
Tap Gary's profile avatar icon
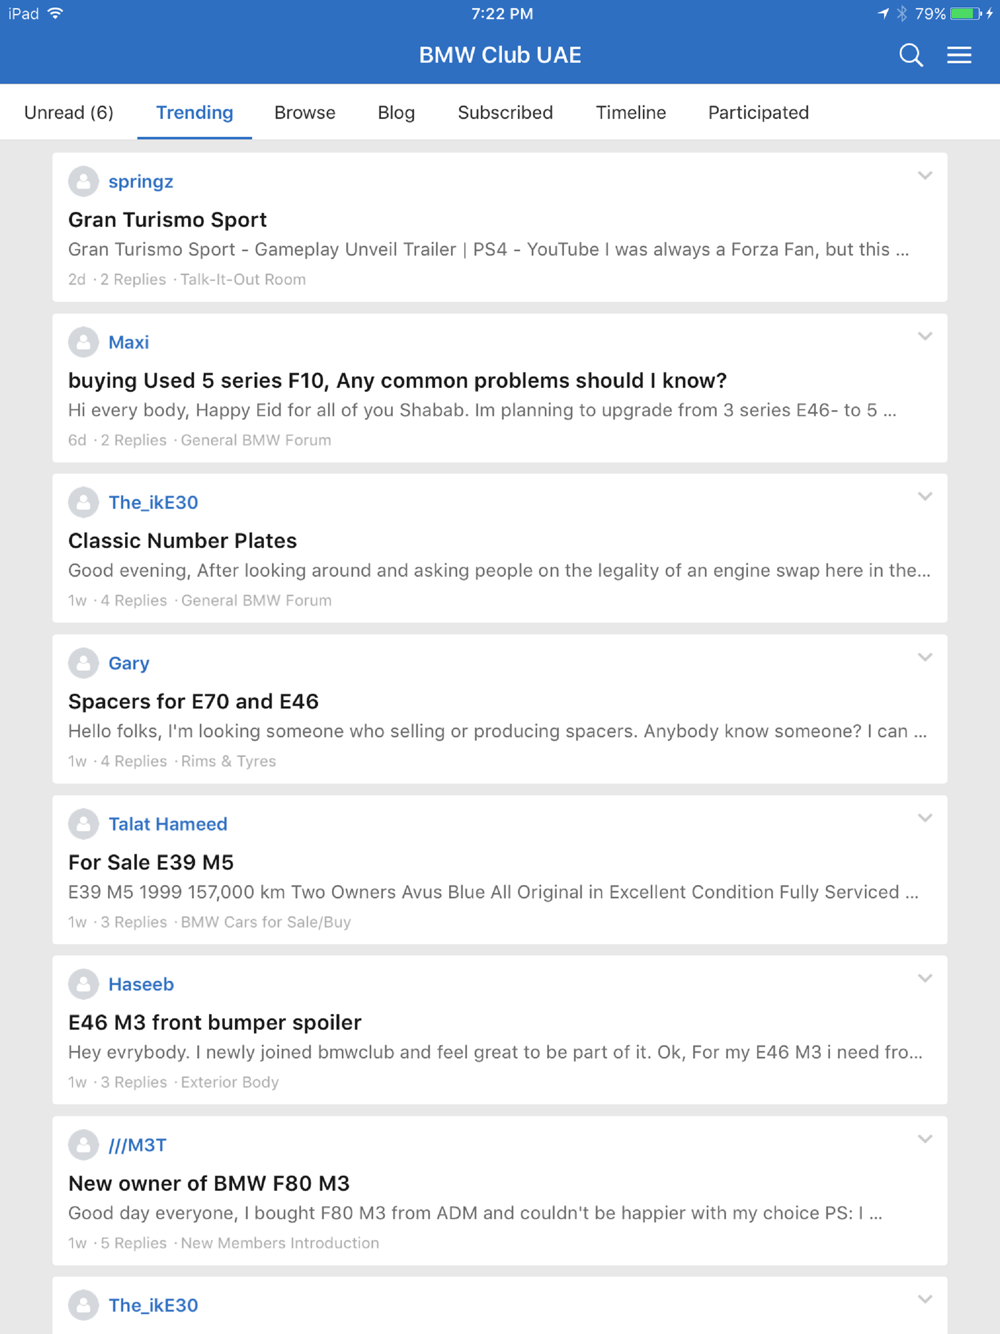click(84, 663)
